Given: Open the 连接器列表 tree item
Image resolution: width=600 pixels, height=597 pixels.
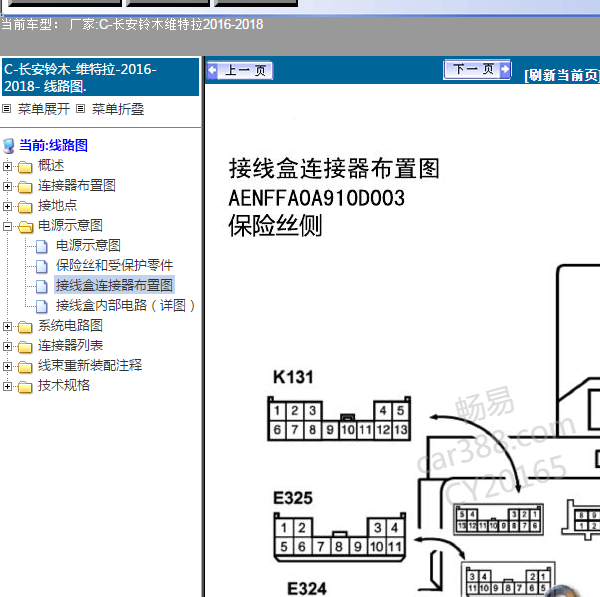Looking at the screenshot, I should click(70, 345).
